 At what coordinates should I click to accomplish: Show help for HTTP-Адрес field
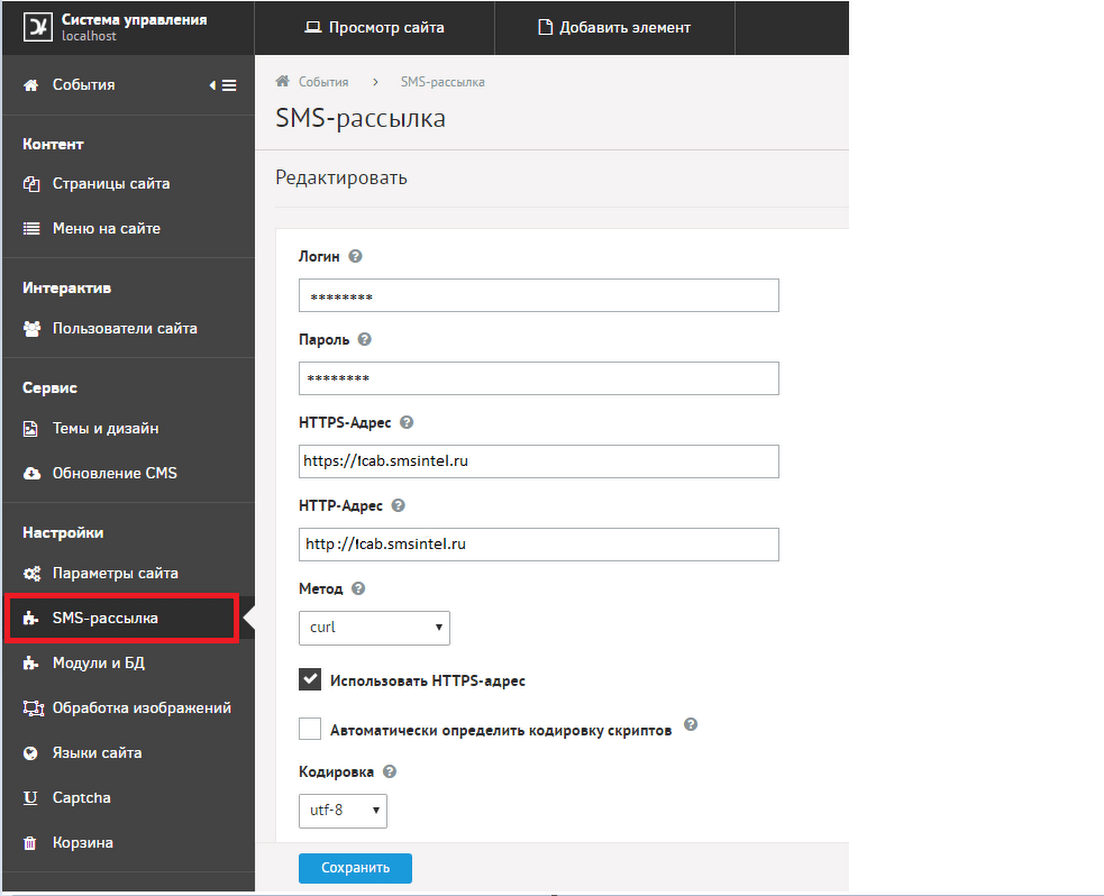click(x=398, y=505)
